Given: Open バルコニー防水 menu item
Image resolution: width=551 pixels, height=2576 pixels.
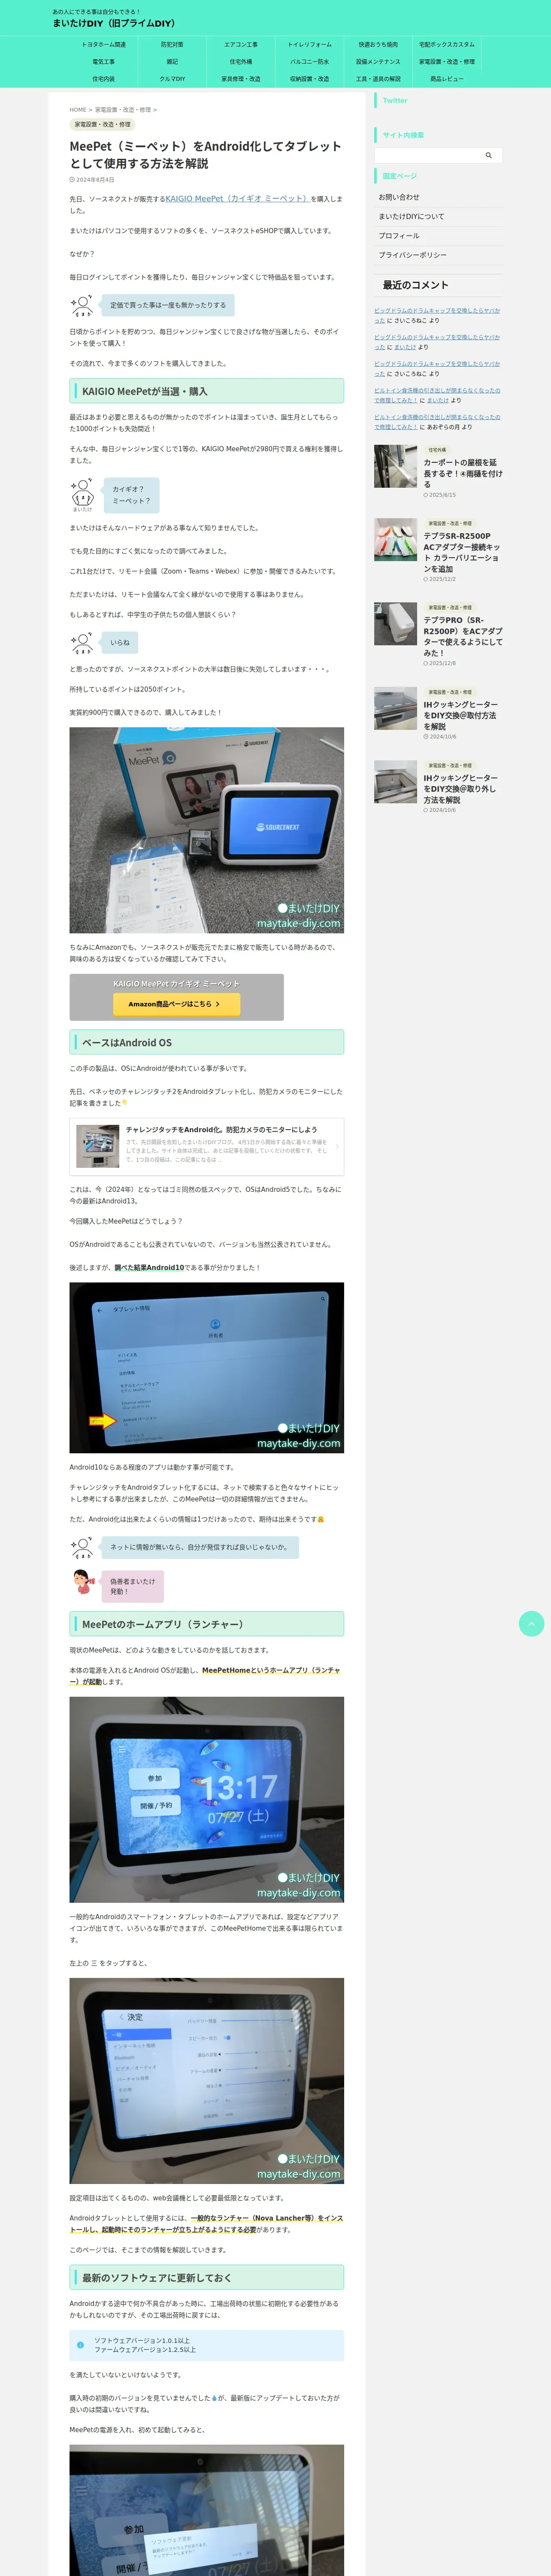Looking at the screenshot, I should (310, 62).
